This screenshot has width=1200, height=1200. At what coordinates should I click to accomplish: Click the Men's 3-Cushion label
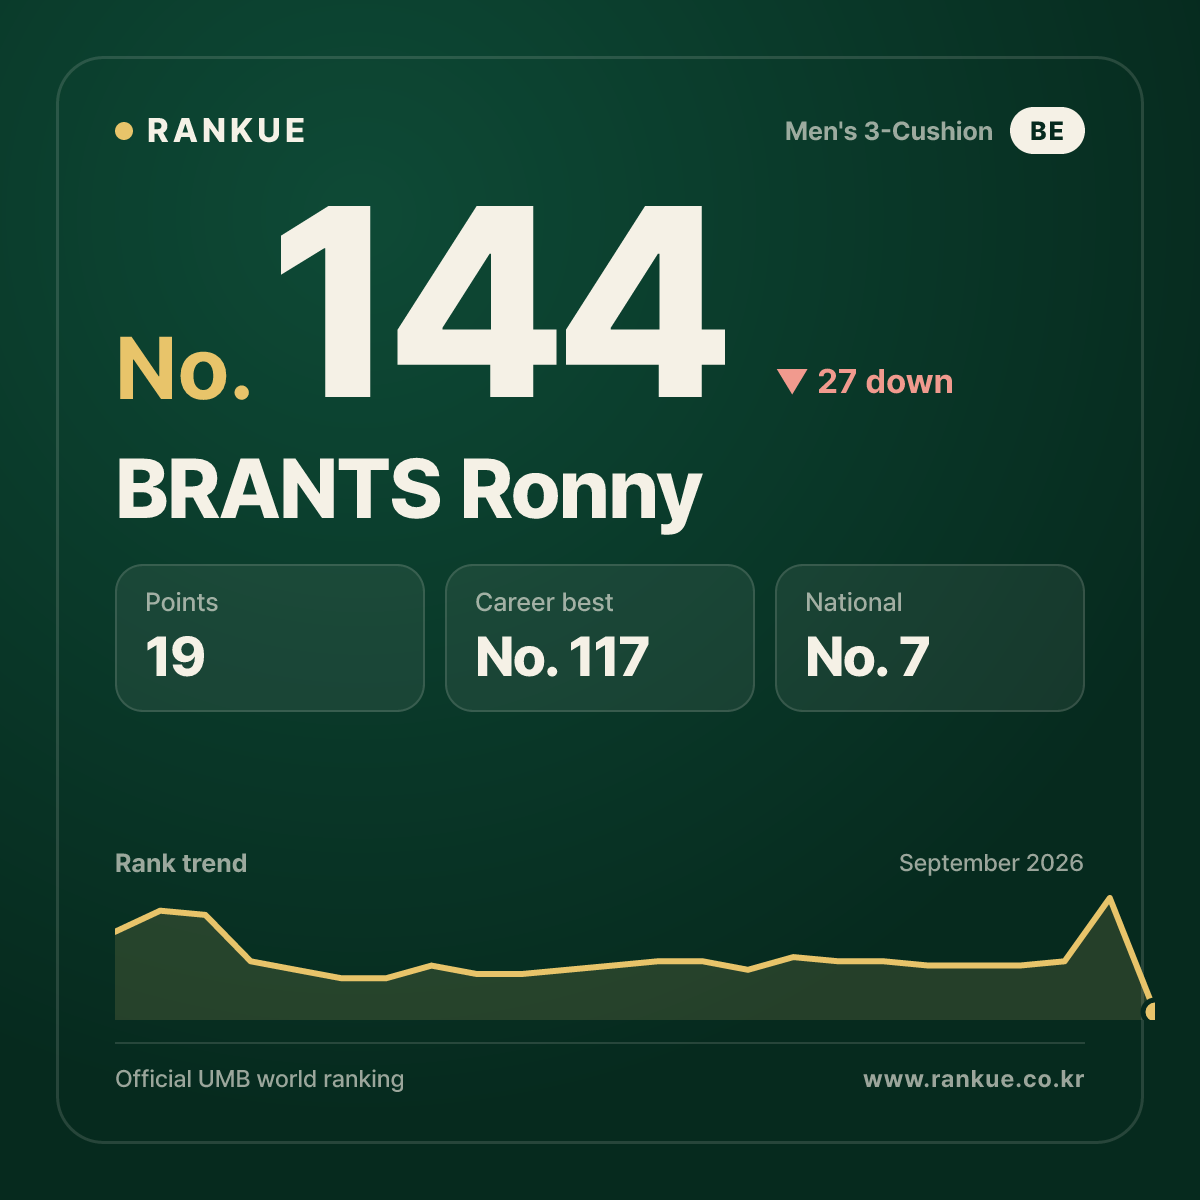tap(889, 131)
